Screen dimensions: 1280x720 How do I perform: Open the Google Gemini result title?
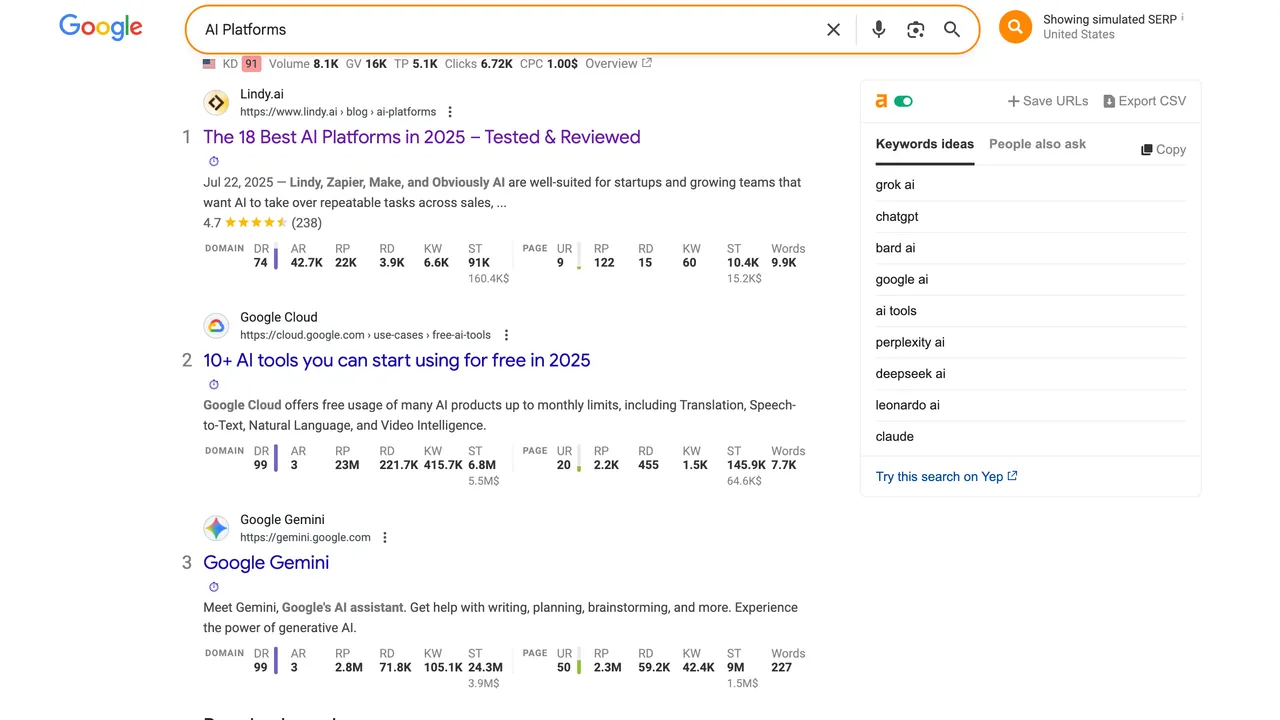[266, 562]
